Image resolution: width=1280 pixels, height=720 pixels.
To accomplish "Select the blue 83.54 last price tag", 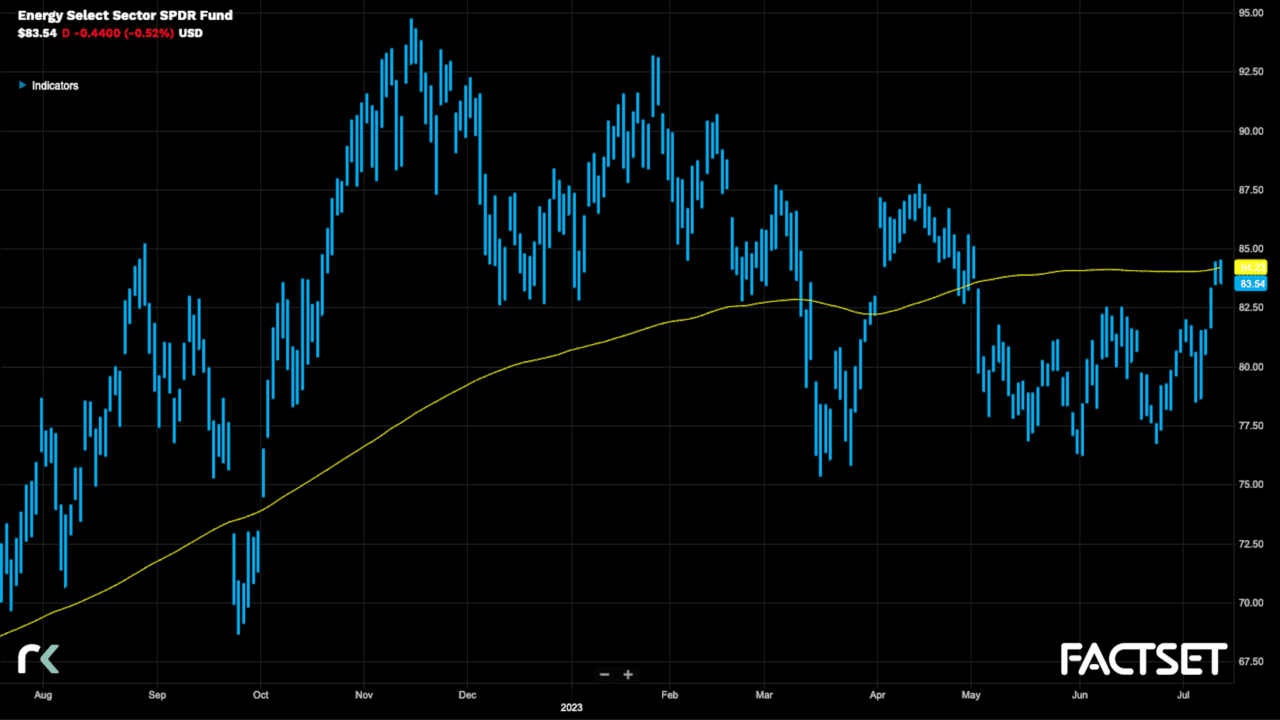I will (x=1252, y=284).
